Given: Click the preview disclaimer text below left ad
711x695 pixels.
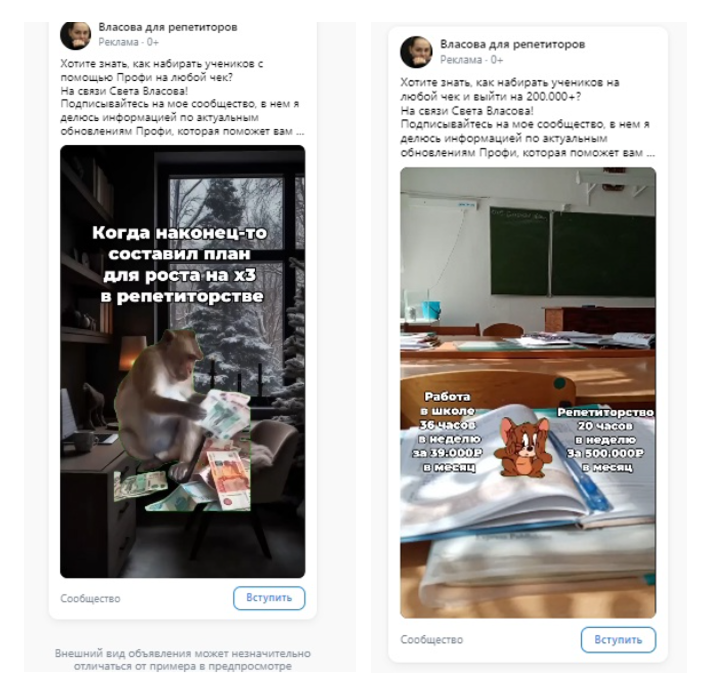Looking at the screenshot, I should pos(183,660).
